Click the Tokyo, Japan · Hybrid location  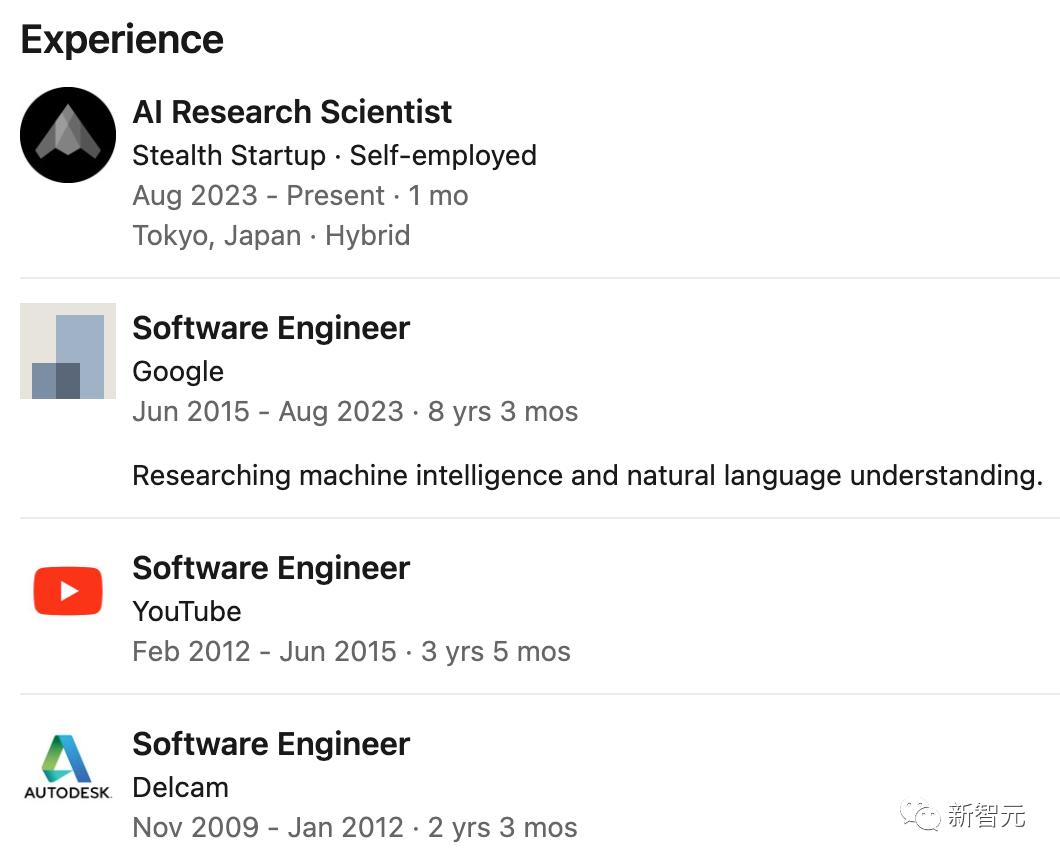(x=271, y=236)
